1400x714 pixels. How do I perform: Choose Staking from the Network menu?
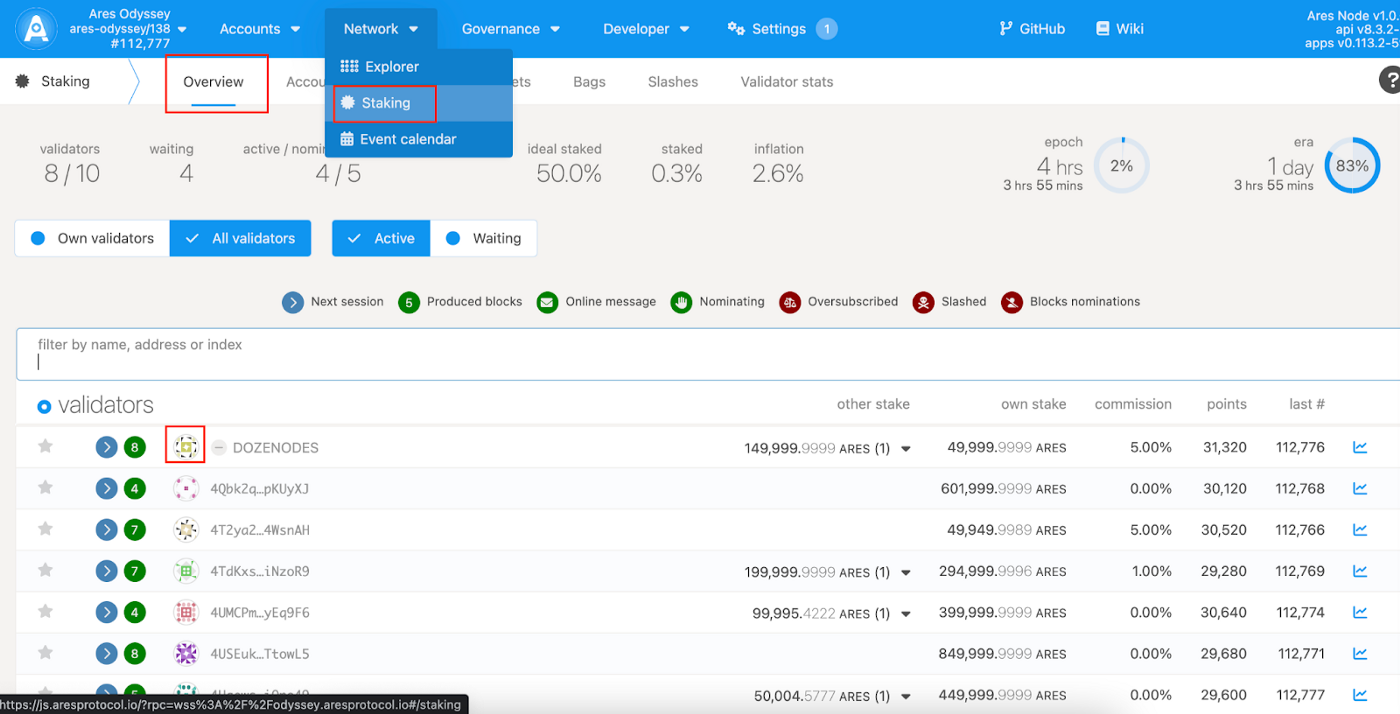pyautogui.click(x=419, y=103)
